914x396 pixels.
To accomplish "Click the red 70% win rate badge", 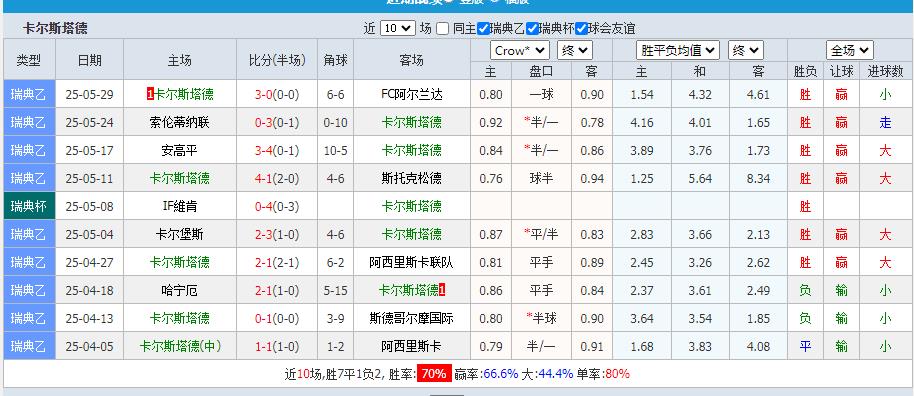I will [x=434, y=374].
